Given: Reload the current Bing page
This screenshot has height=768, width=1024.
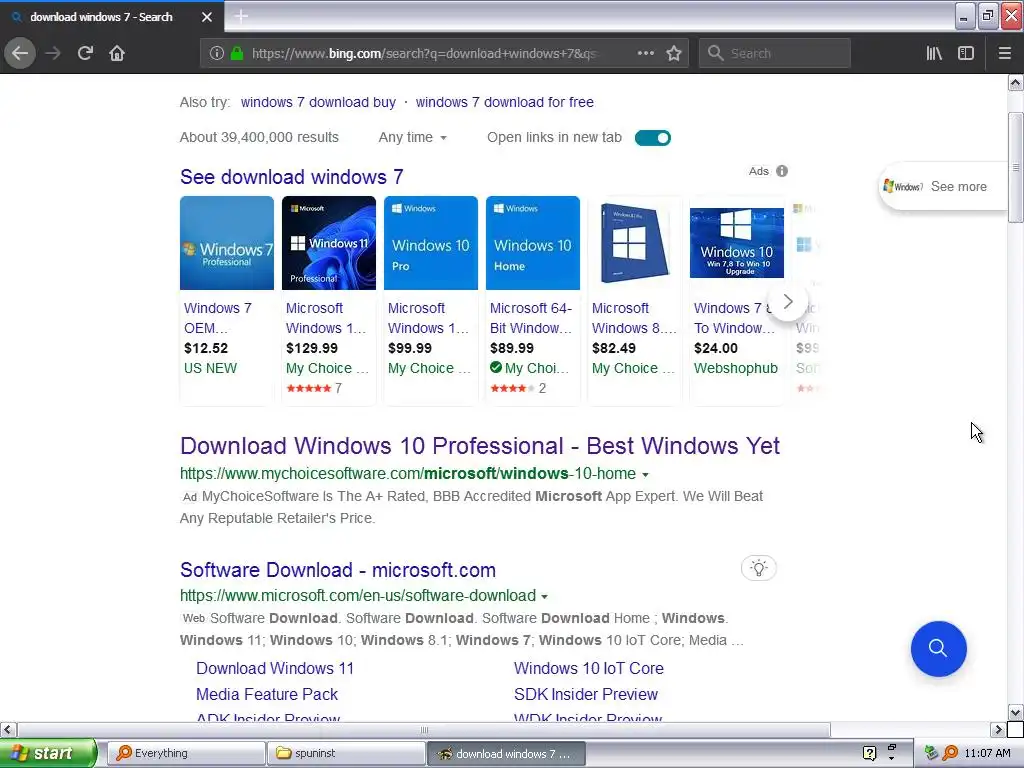Looking at the screenshot, I should pyautogui.click(x=85, y=53).
